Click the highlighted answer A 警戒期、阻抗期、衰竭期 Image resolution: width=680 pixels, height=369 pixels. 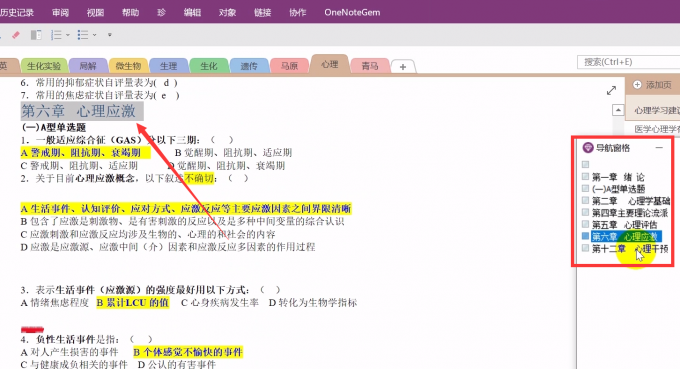[85, 153]
